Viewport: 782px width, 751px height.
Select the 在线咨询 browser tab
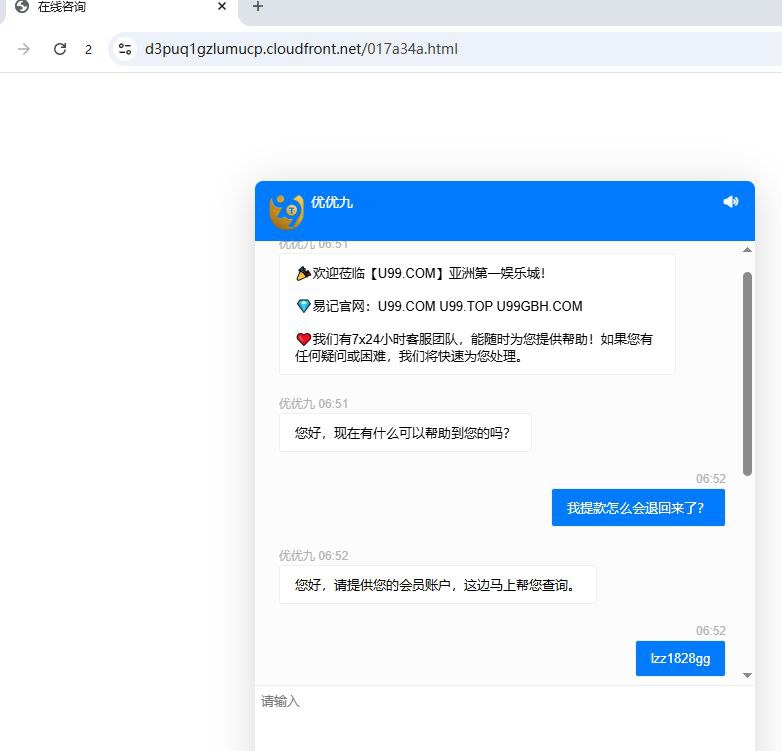pyautogui.click(x=110, y=7)
